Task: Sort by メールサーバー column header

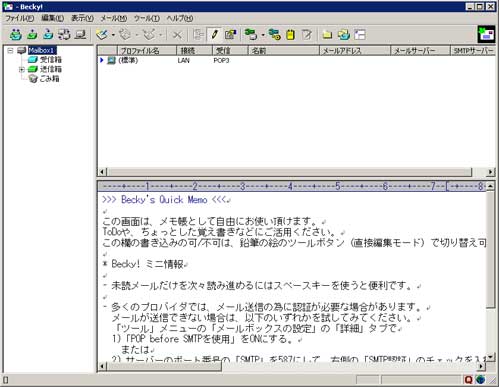Action: pos(420,51)
